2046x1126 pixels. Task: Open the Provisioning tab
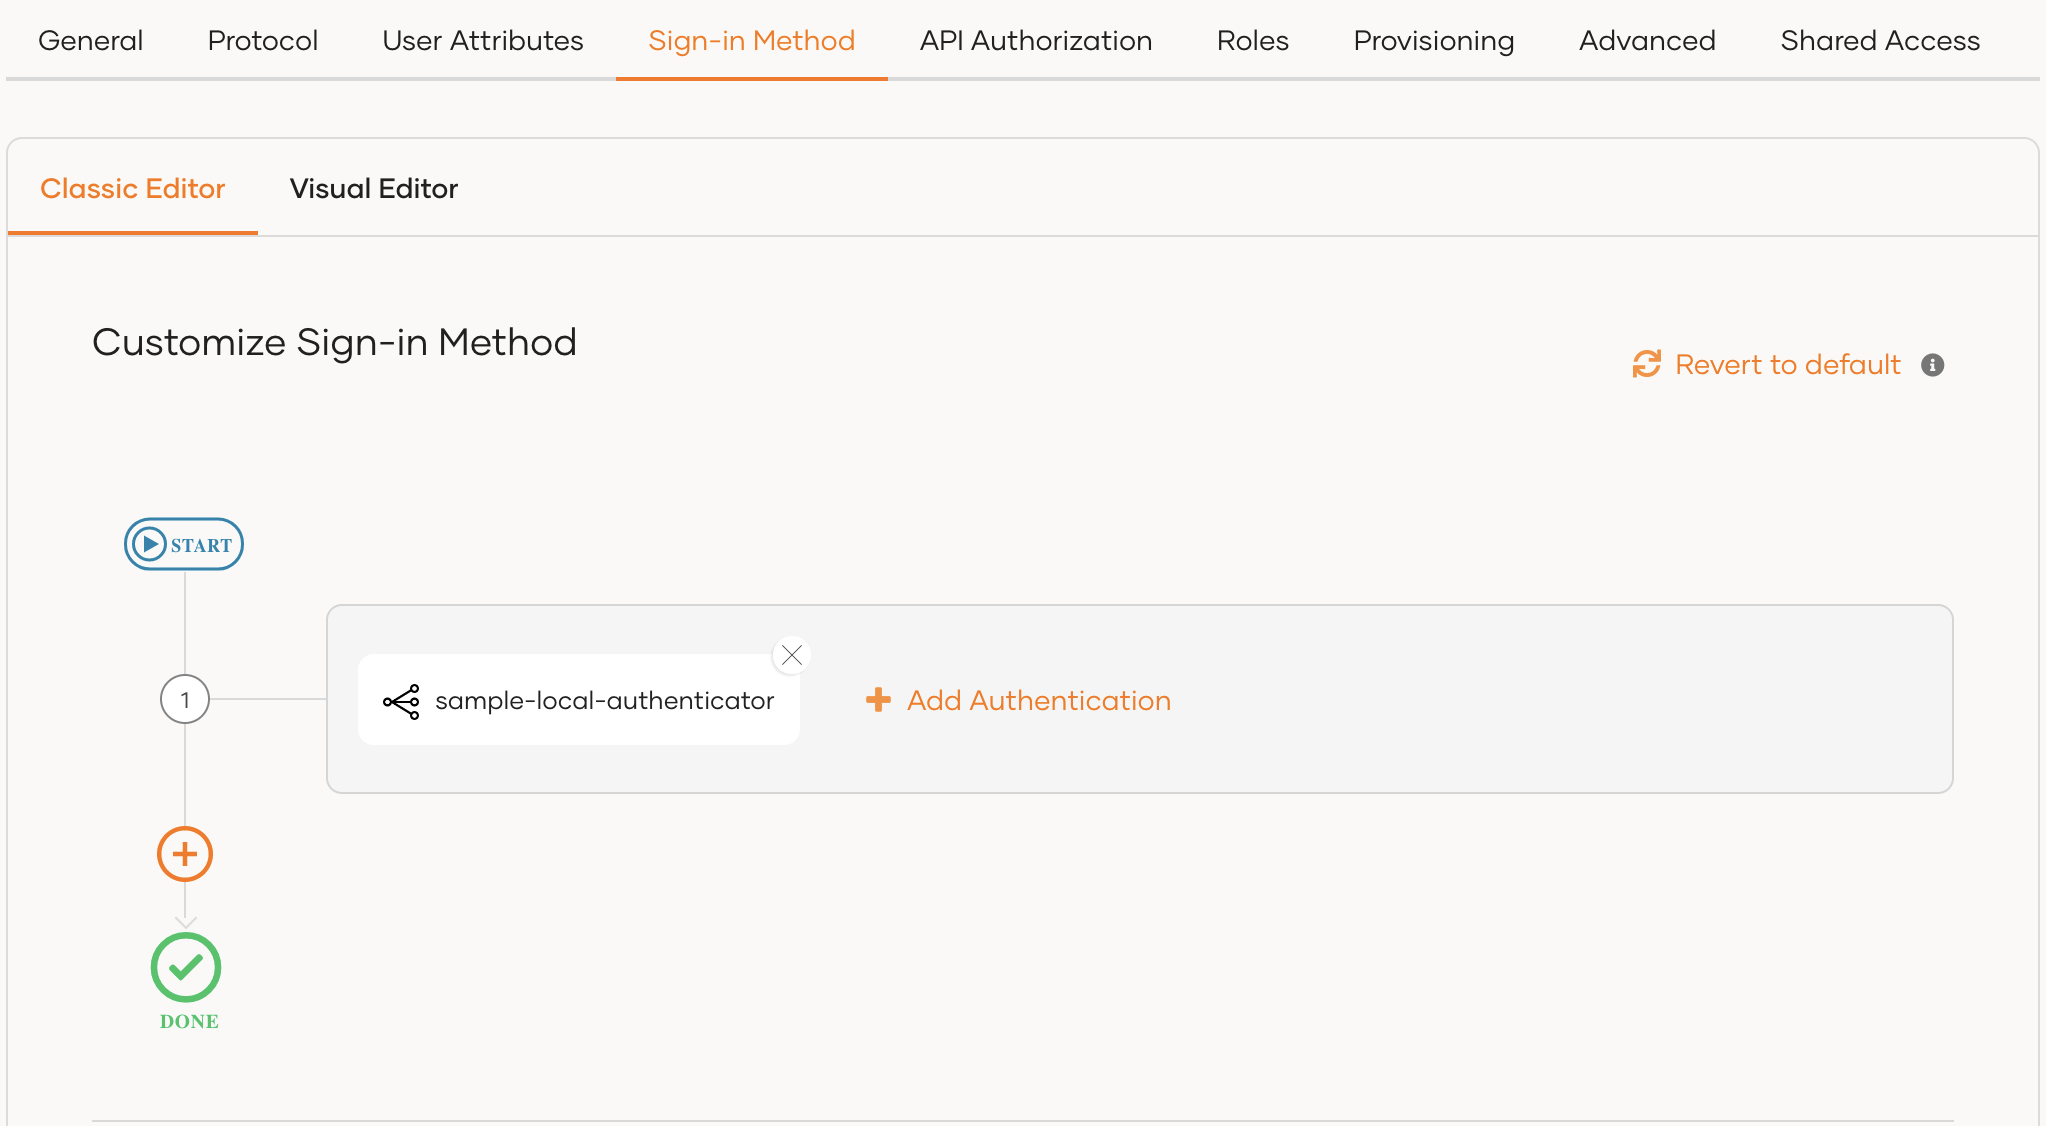tap(1433, 40)
